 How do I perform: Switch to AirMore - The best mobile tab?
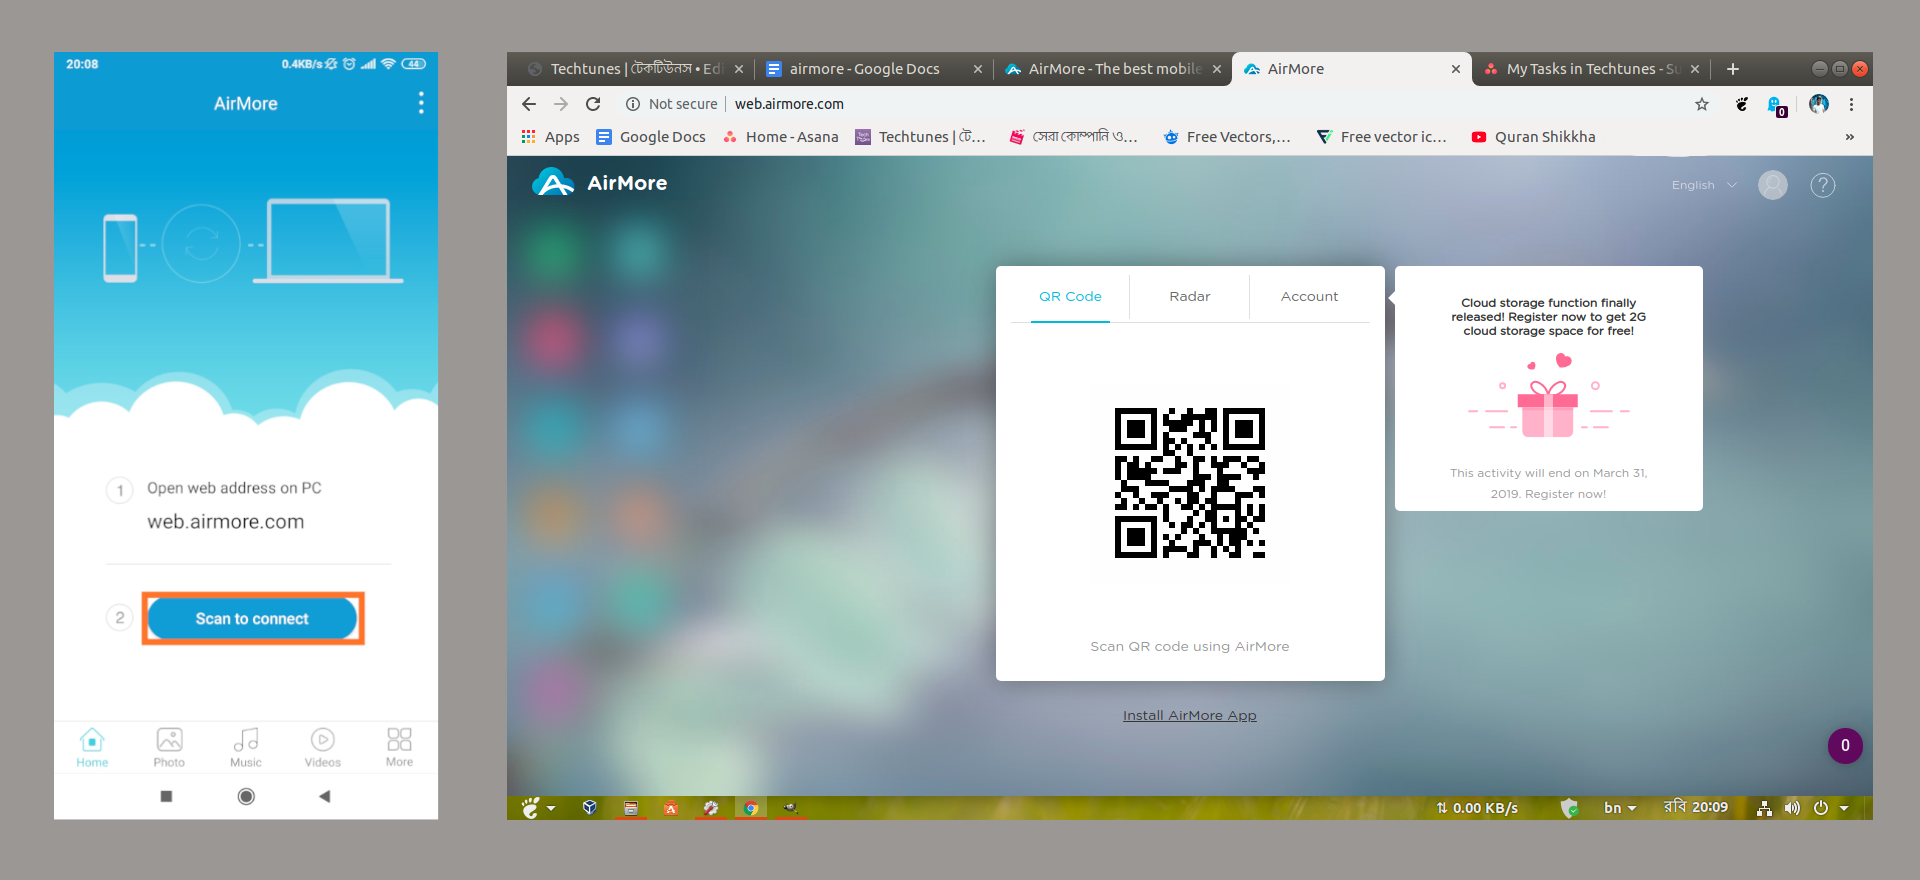click(1114, 69)
